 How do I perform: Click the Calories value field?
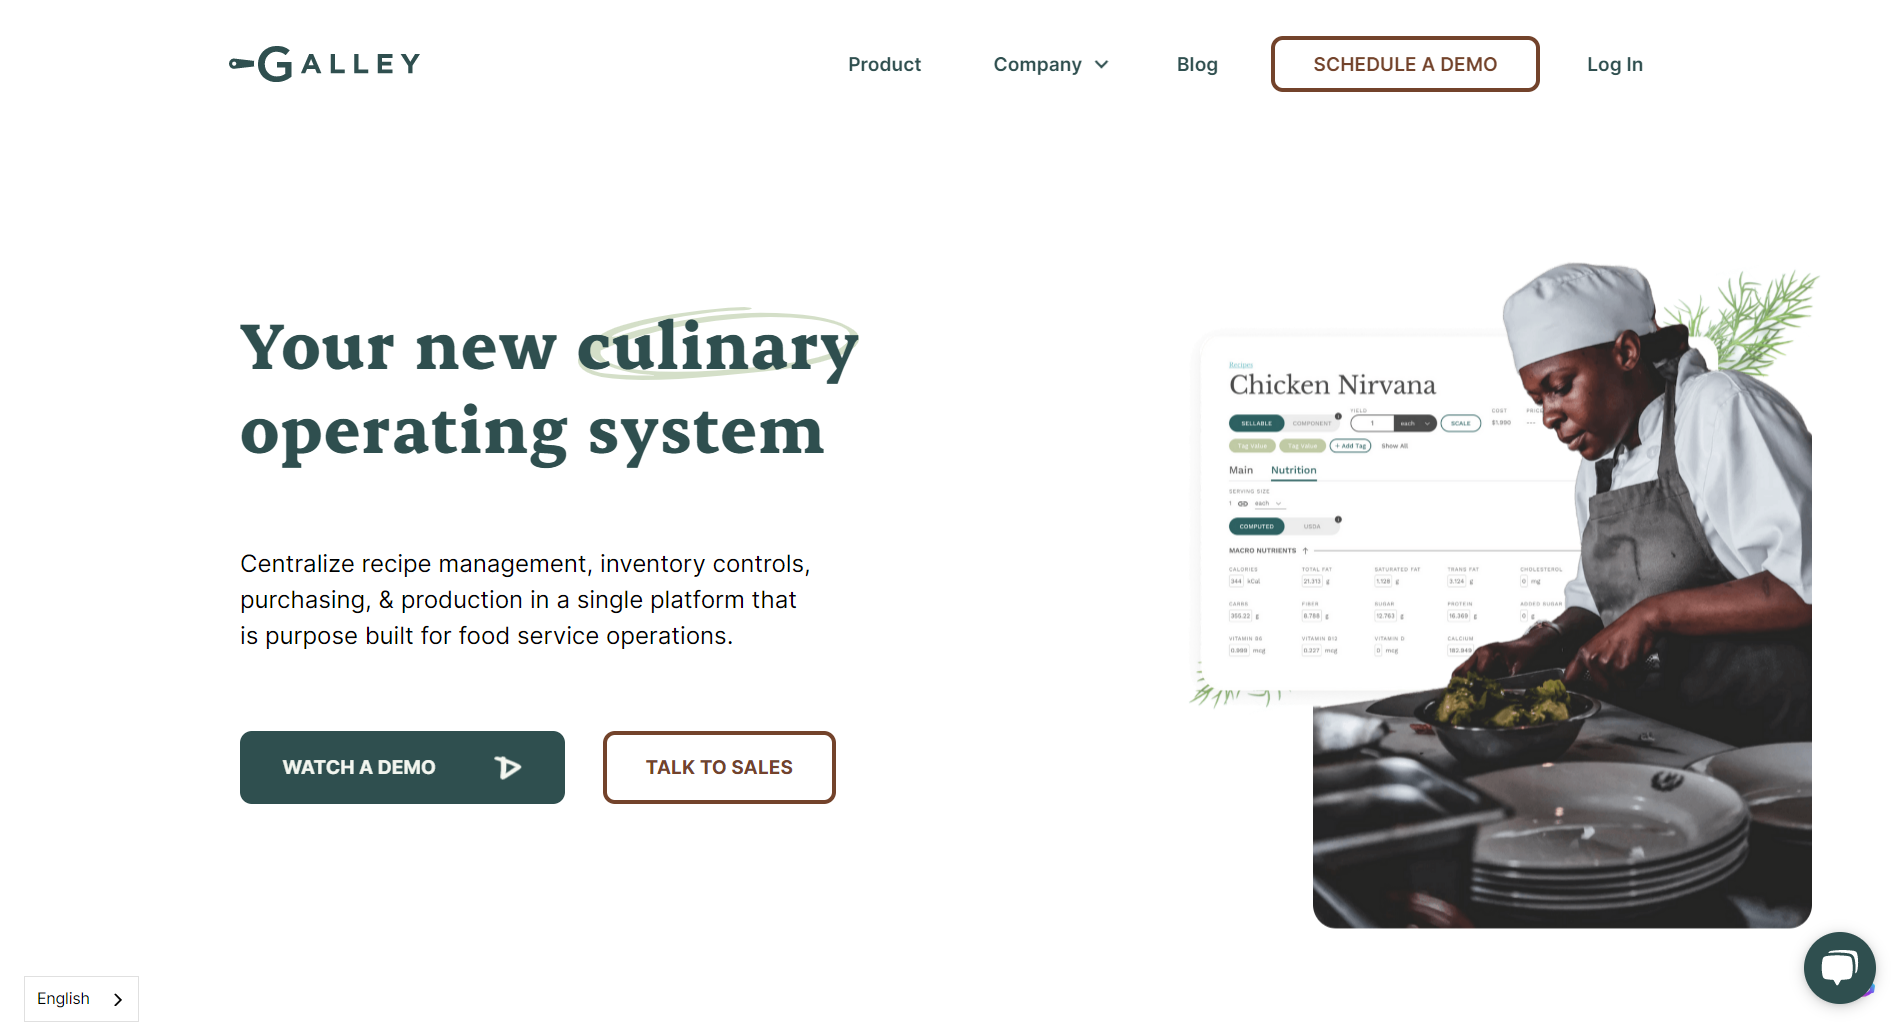1236,581
